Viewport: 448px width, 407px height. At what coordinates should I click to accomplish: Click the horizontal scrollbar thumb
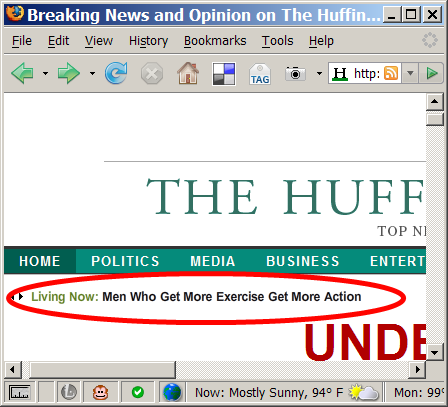(103, 369)
